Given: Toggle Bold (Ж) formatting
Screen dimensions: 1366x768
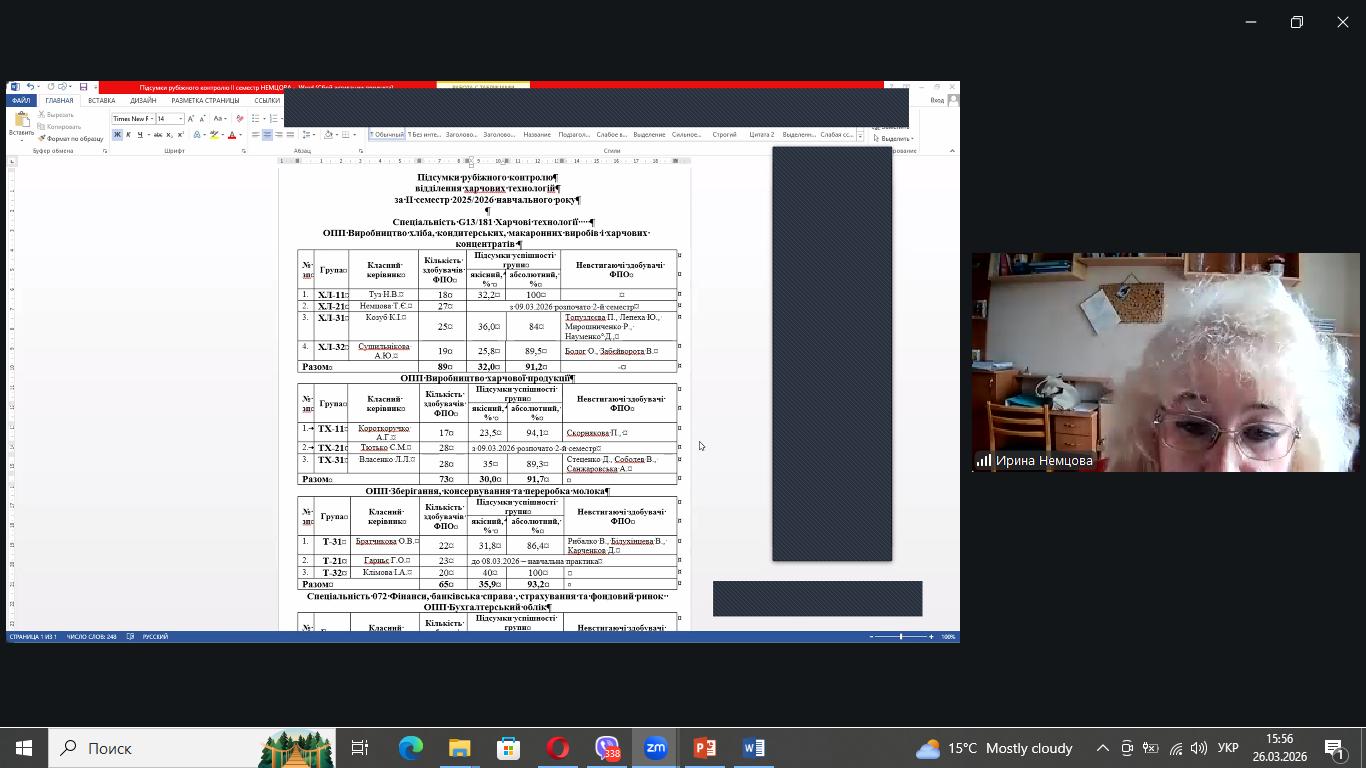Looking at the screenshot, I should [x=117, y=135].
